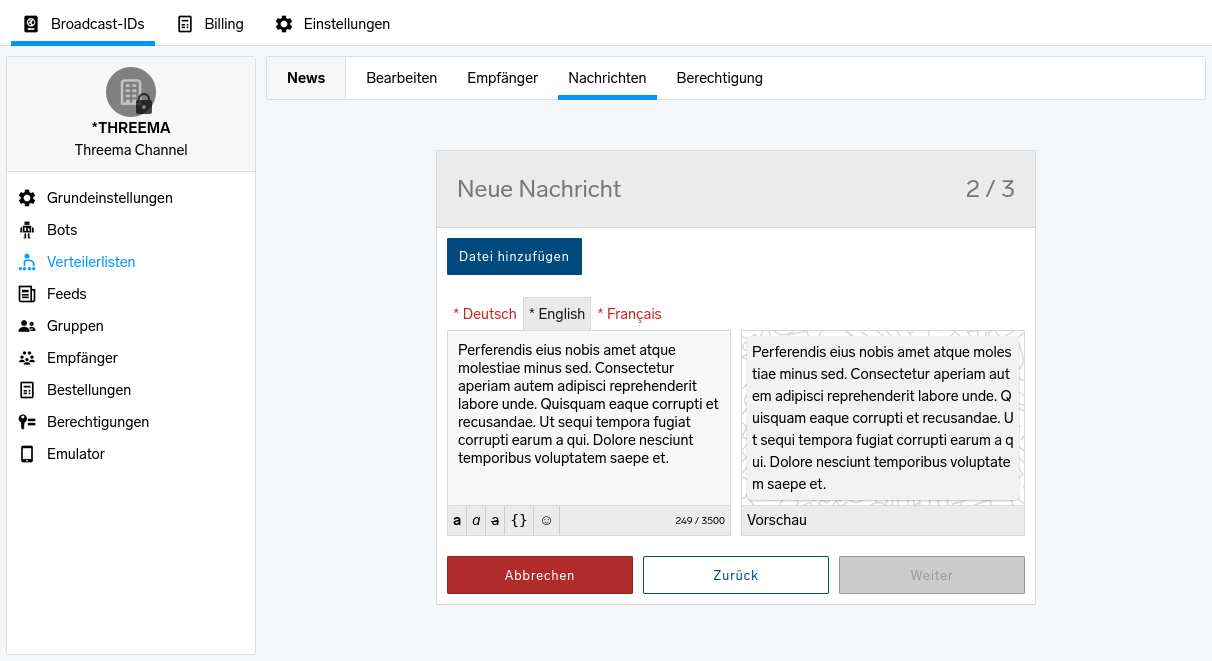Click the Grundeinstellungen gear icon
1212x661 pixels.
(x=27, y=198)
